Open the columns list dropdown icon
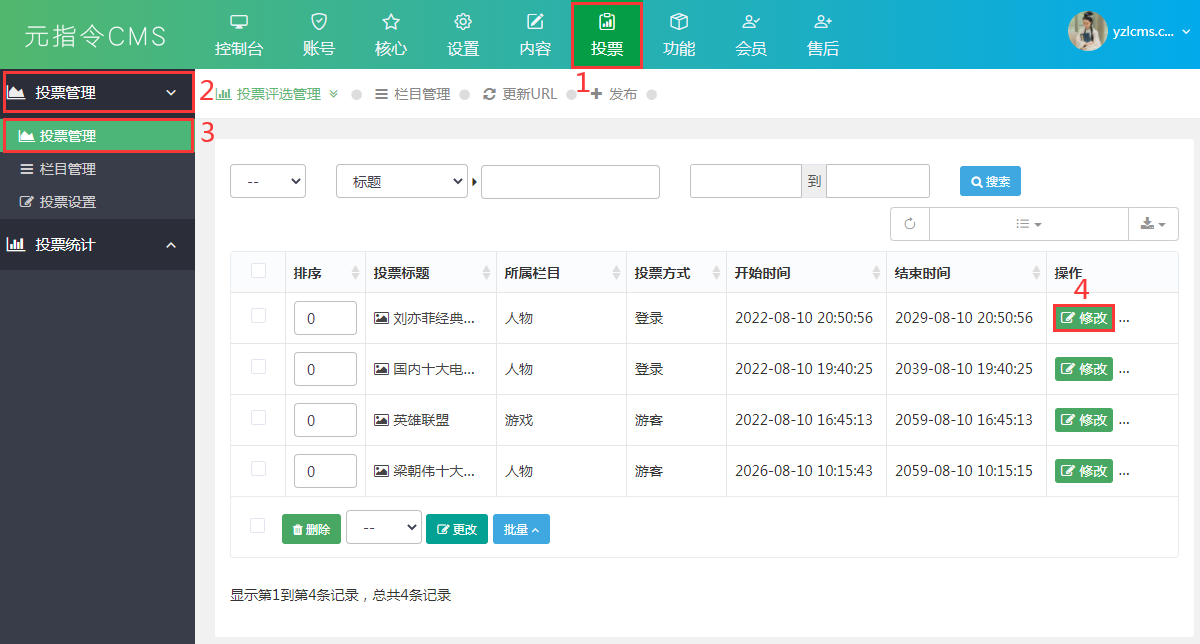 point(1029,224)
